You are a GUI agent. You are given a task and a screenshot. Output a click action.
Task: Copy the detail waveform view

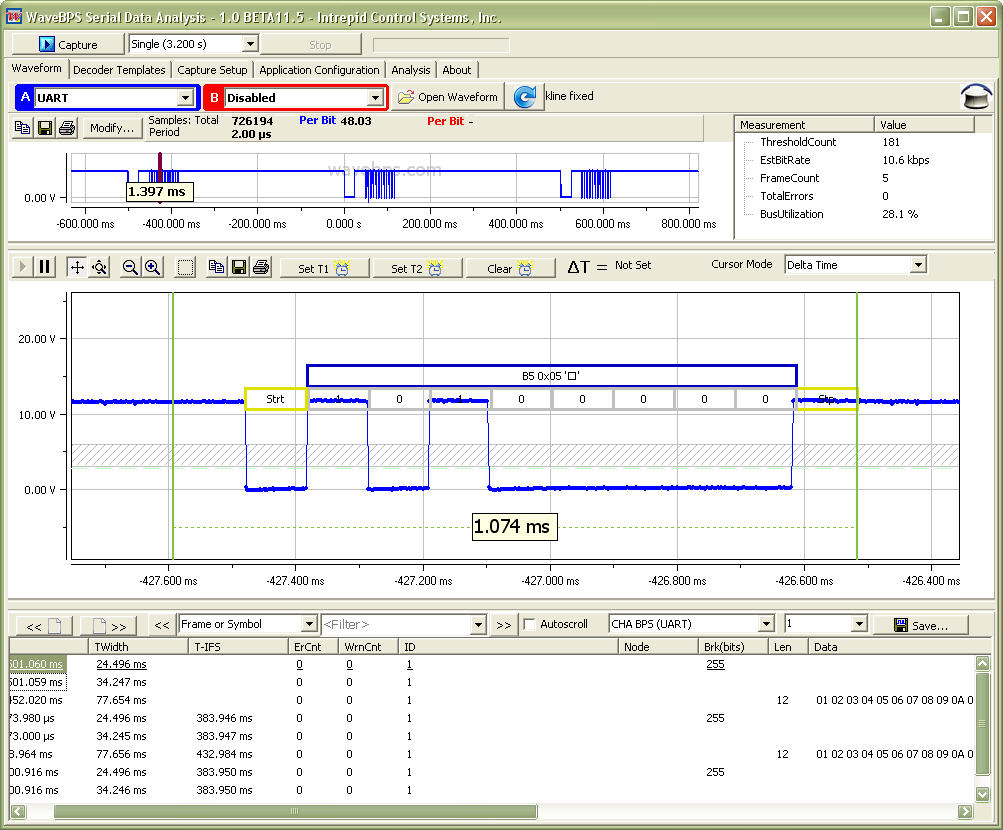(217, 267)
